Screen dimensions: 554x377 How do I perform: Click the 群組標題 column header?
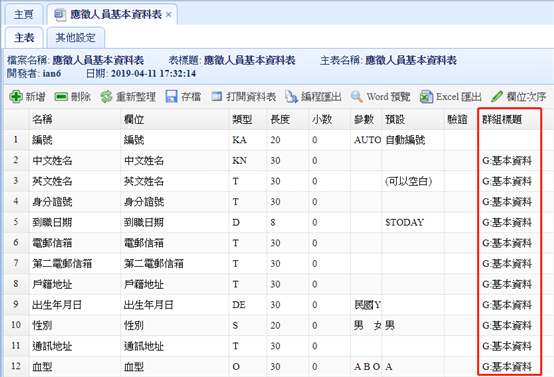click(x=509, y=119)
